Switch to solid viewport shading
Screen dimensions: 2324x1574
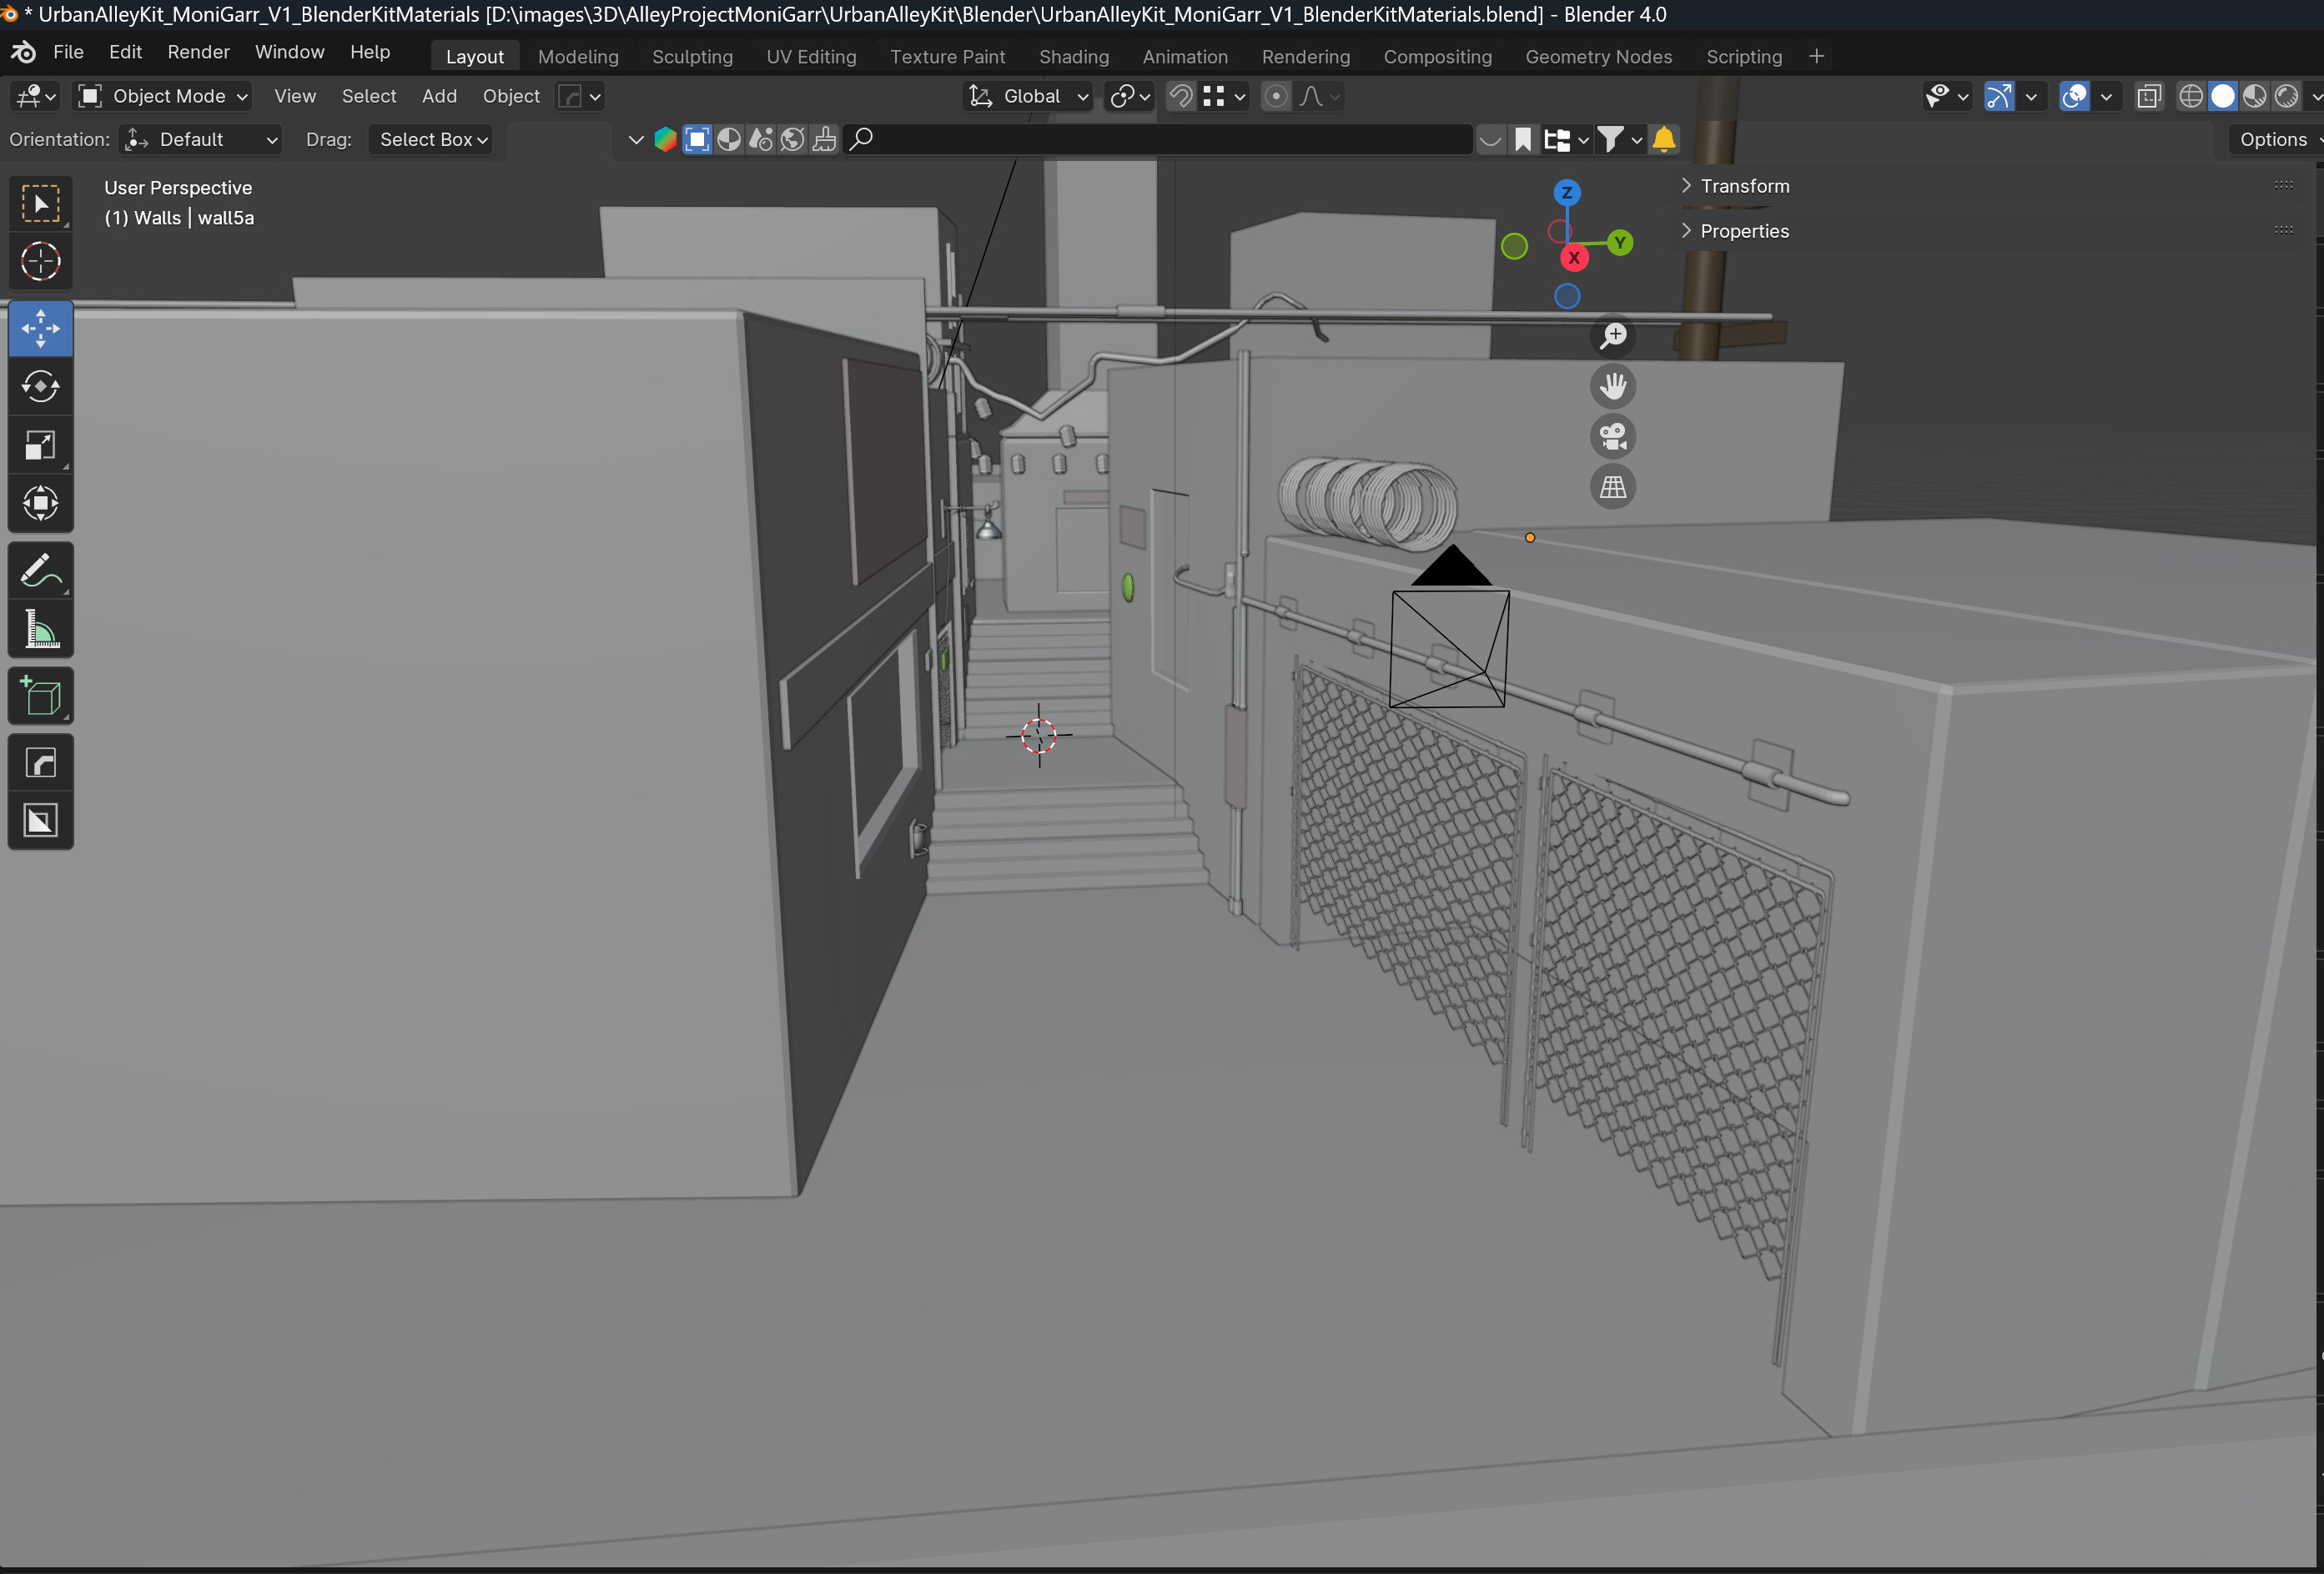click(x=2222, y=96)
